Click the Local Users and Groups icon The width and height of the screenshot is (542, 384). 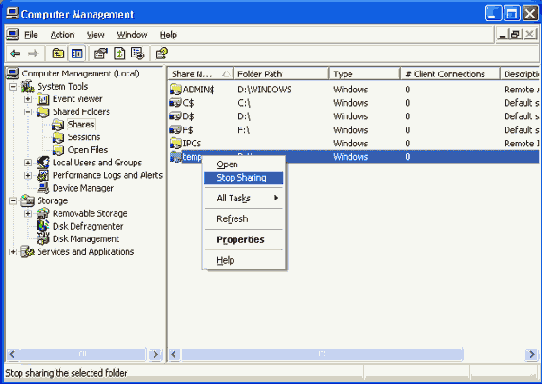[43, 162]
